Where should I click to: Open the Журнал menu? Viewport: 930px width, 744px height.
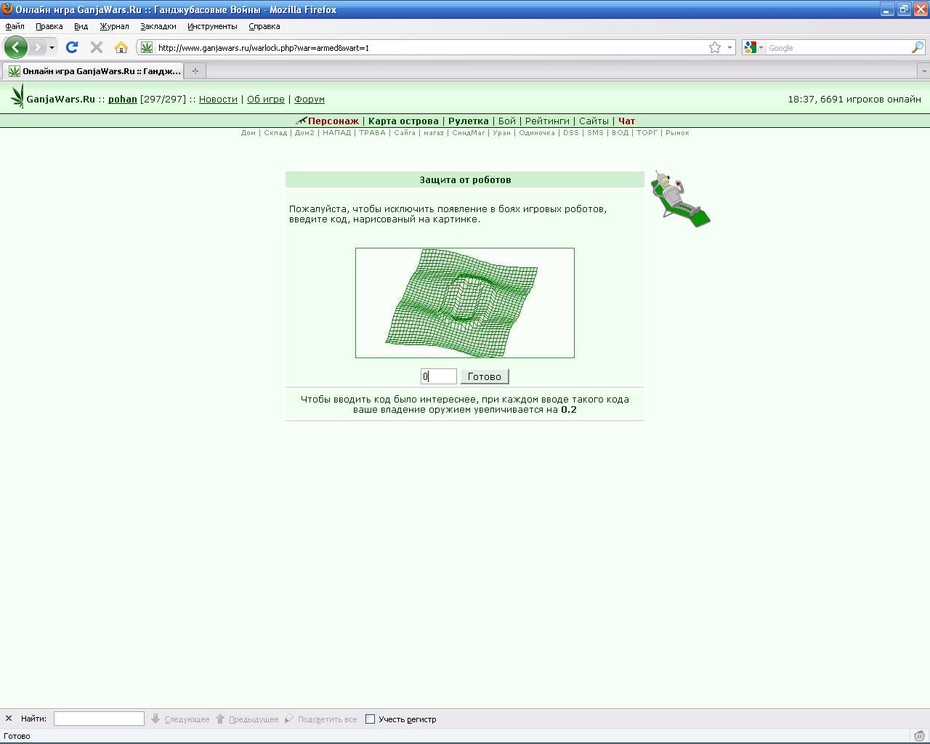114,26
